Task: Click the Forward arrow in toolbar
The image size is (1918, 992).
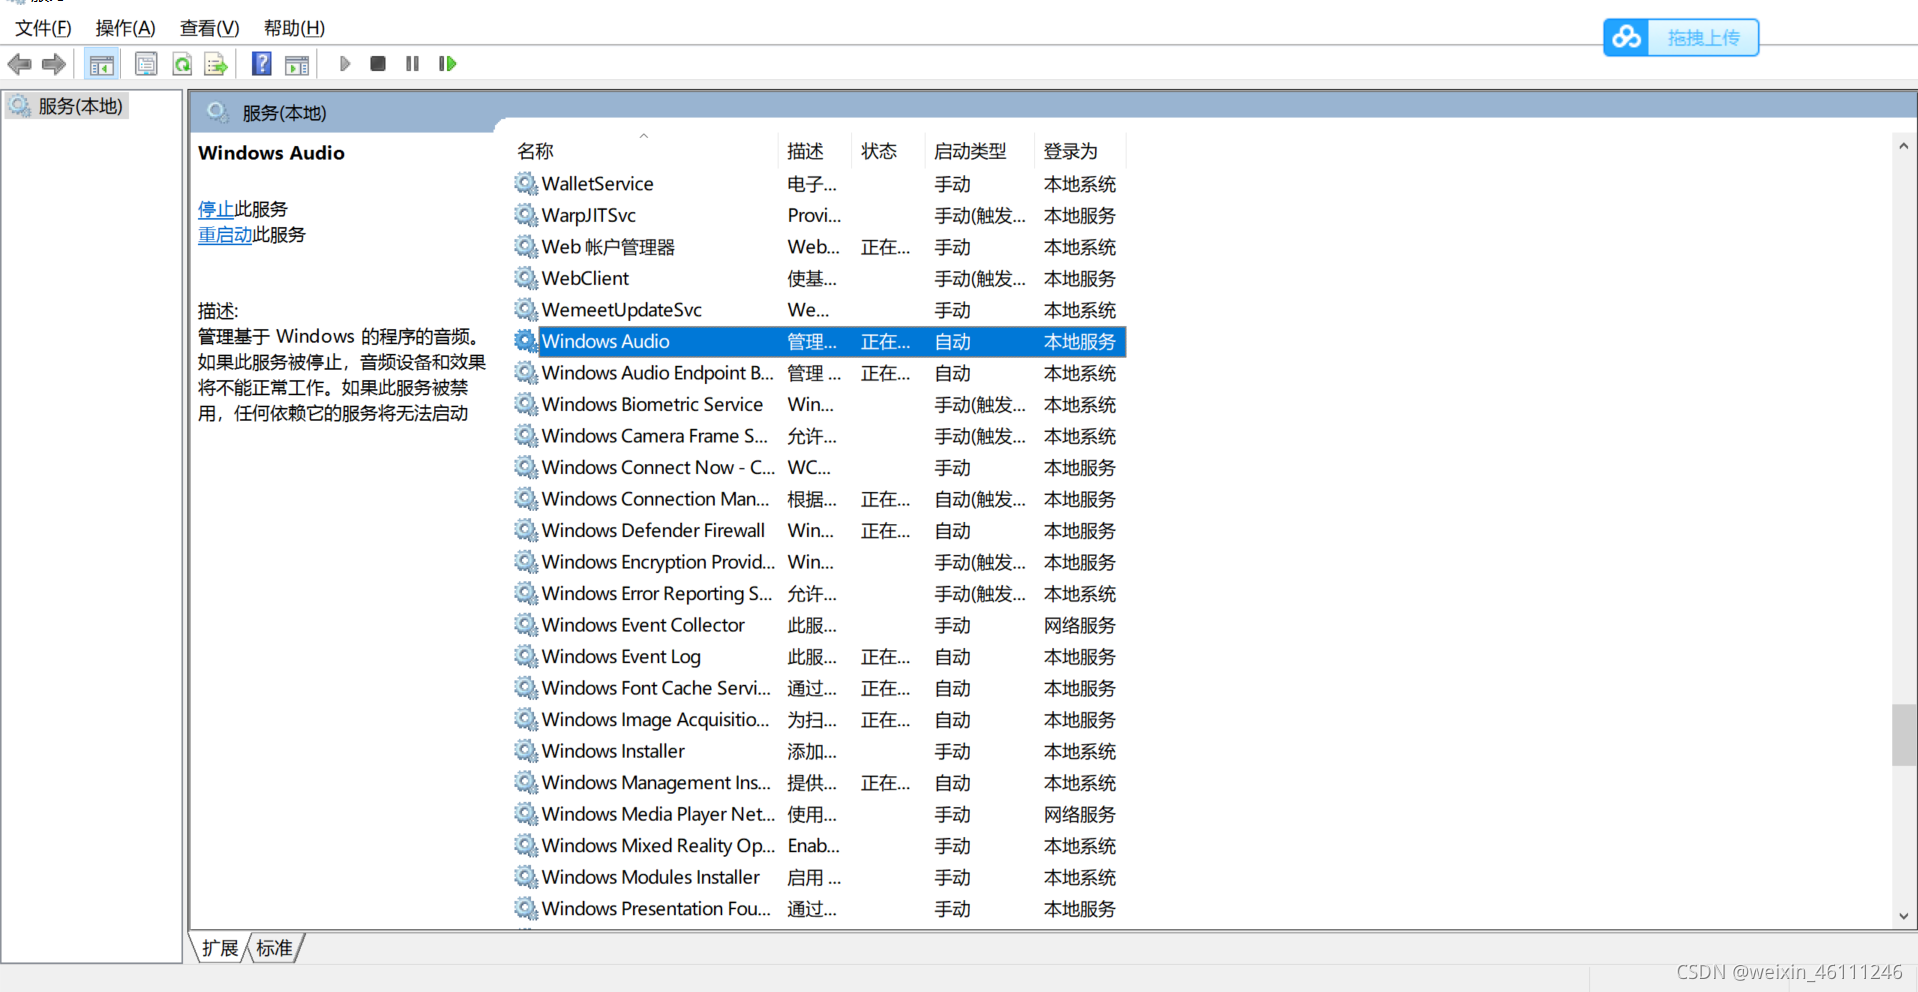Action: tap(54, 64)
